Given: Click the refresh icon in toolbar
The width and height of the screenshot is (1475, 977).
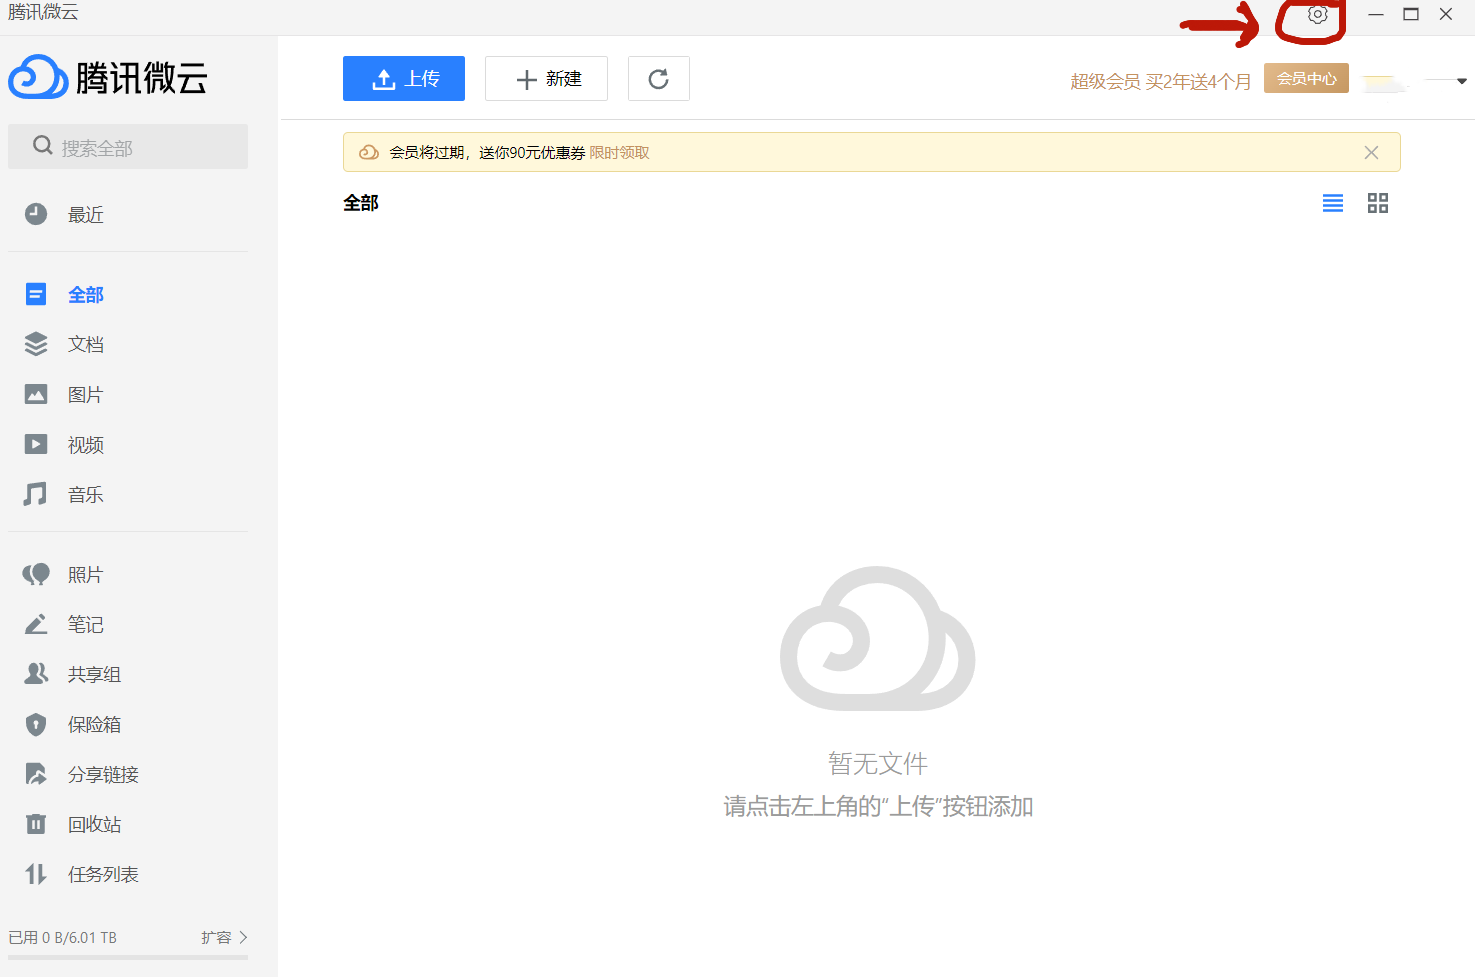Looking at the screenshot, I should point(658,78).
